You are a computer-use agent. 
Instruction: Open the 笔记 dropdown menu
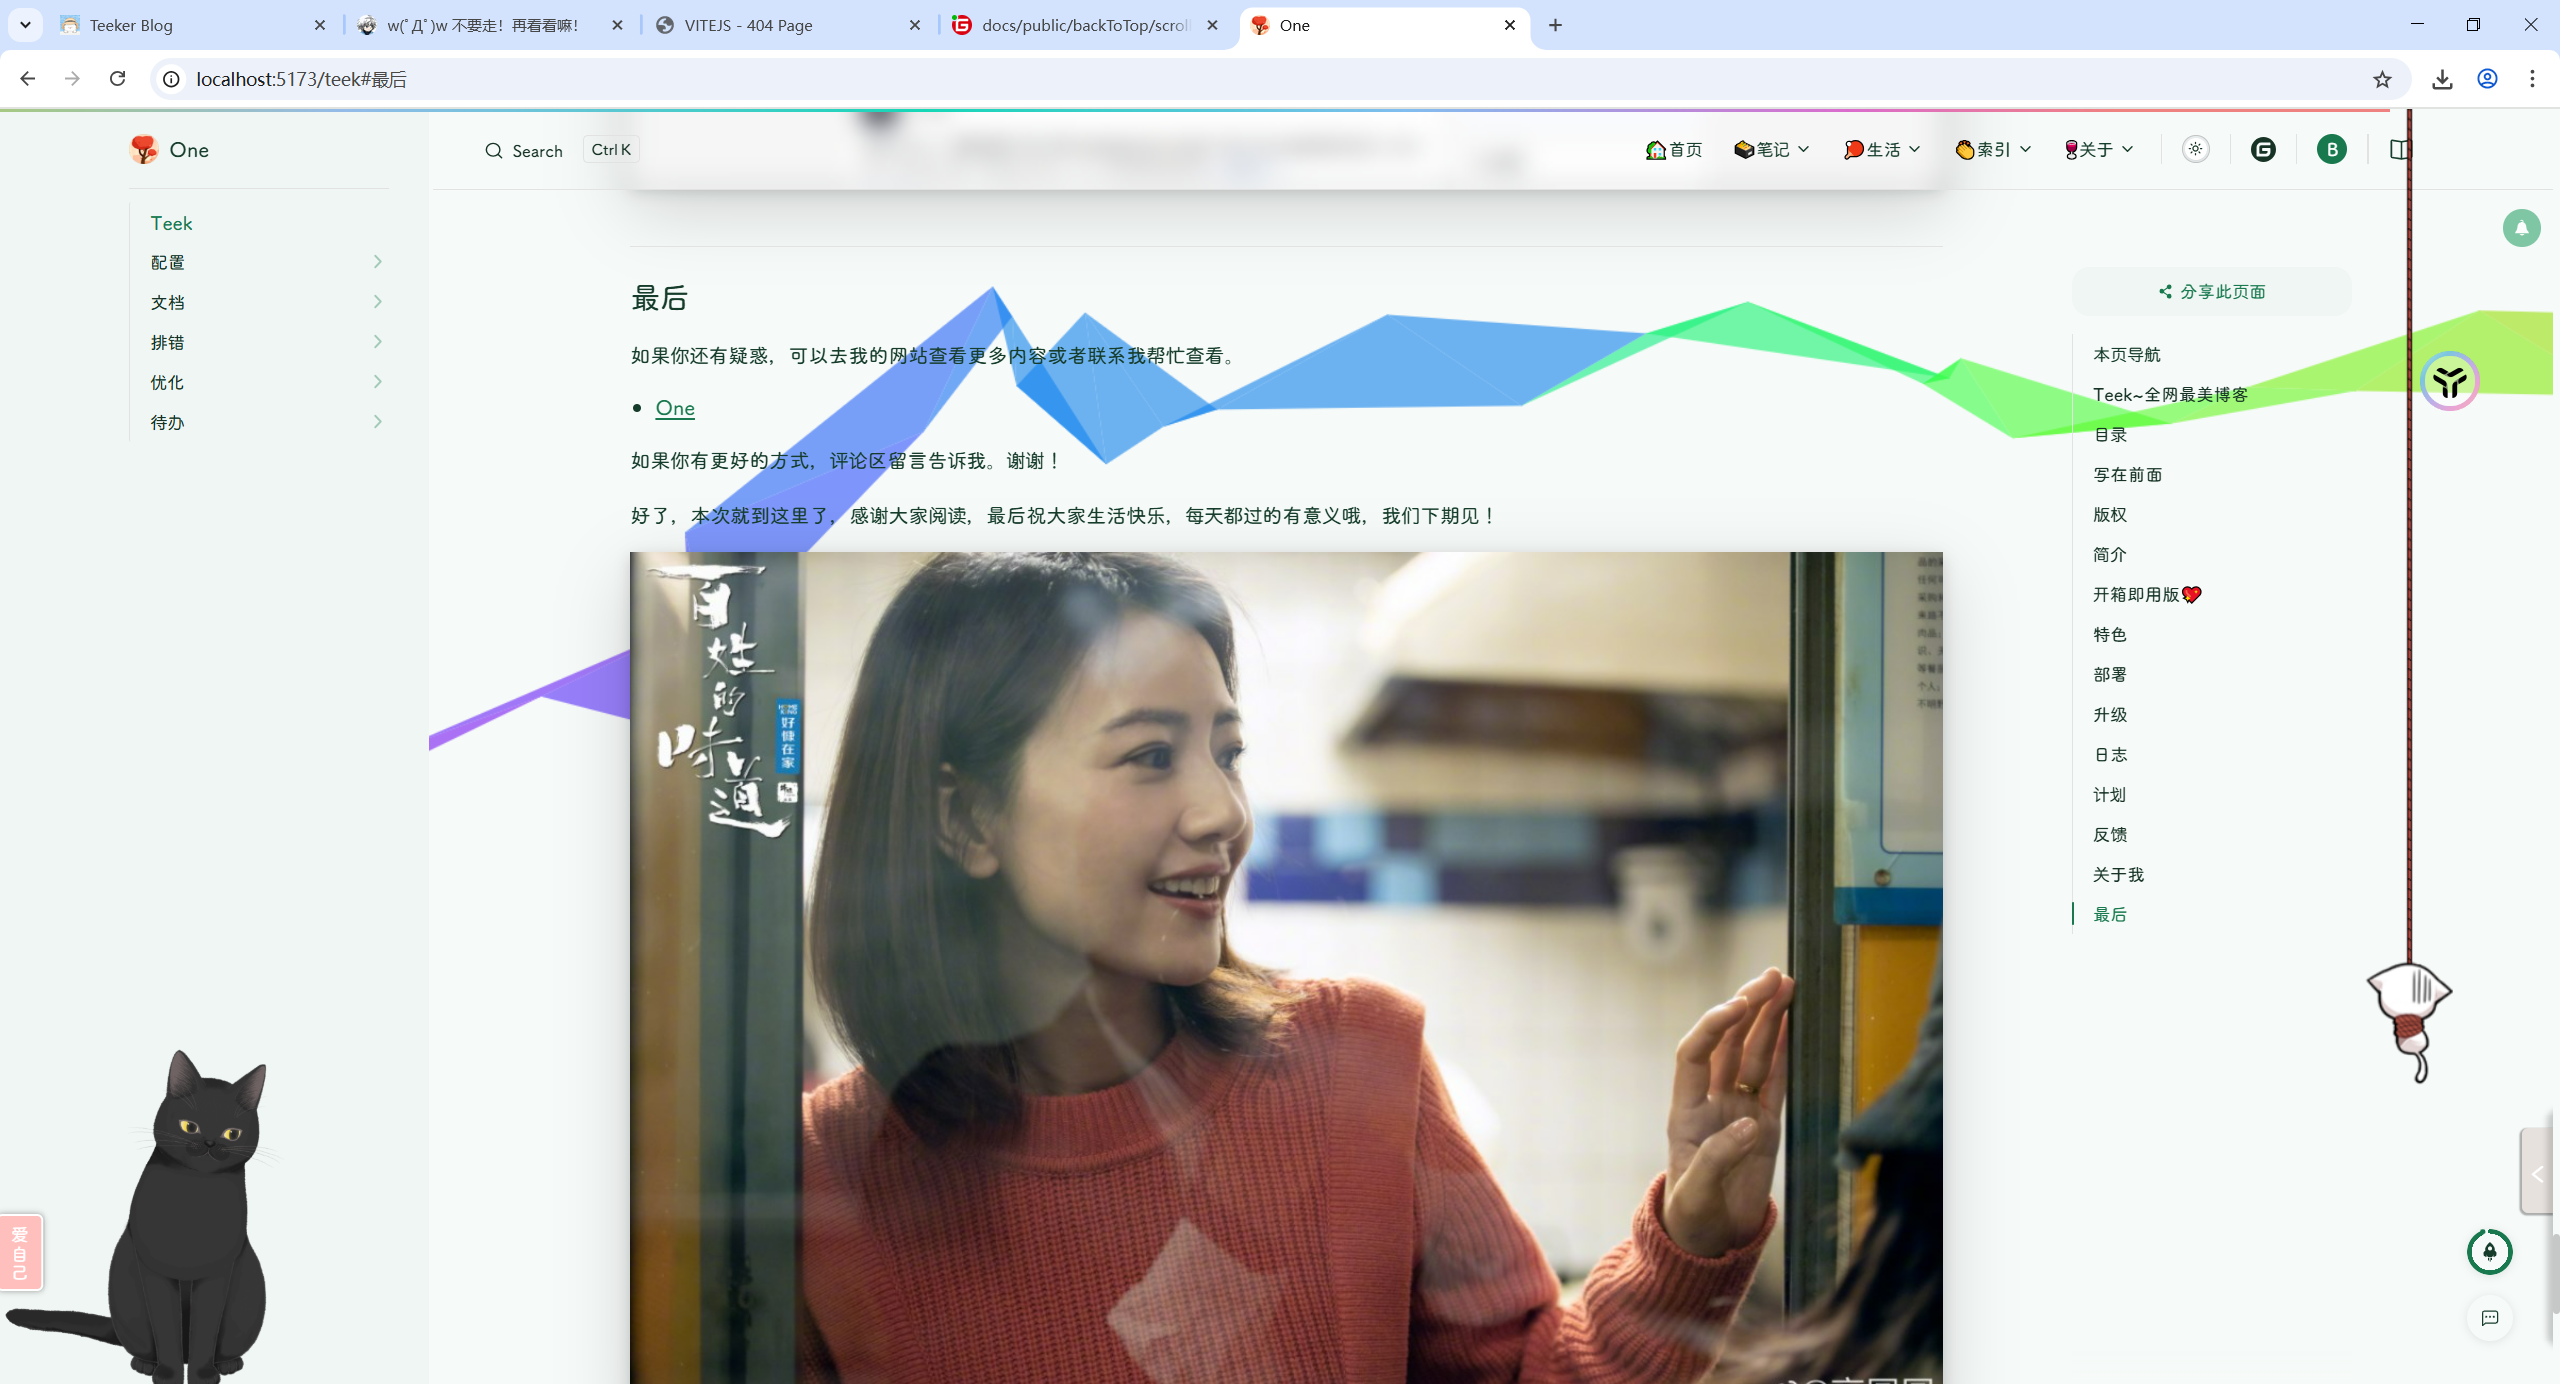coord(1772,150)
